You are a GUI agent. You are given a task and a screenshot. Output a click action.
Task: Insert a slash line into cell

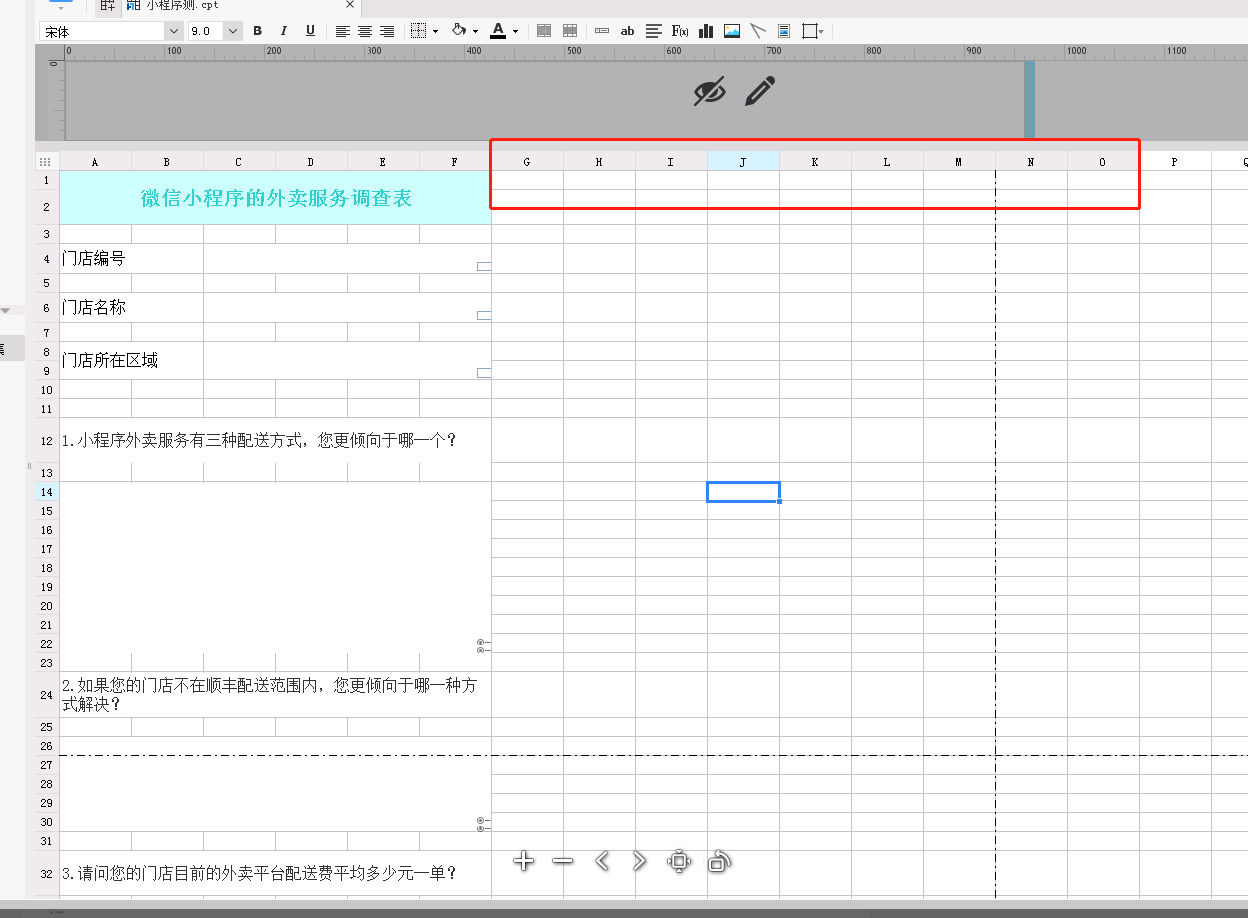(x=758, y=31)
